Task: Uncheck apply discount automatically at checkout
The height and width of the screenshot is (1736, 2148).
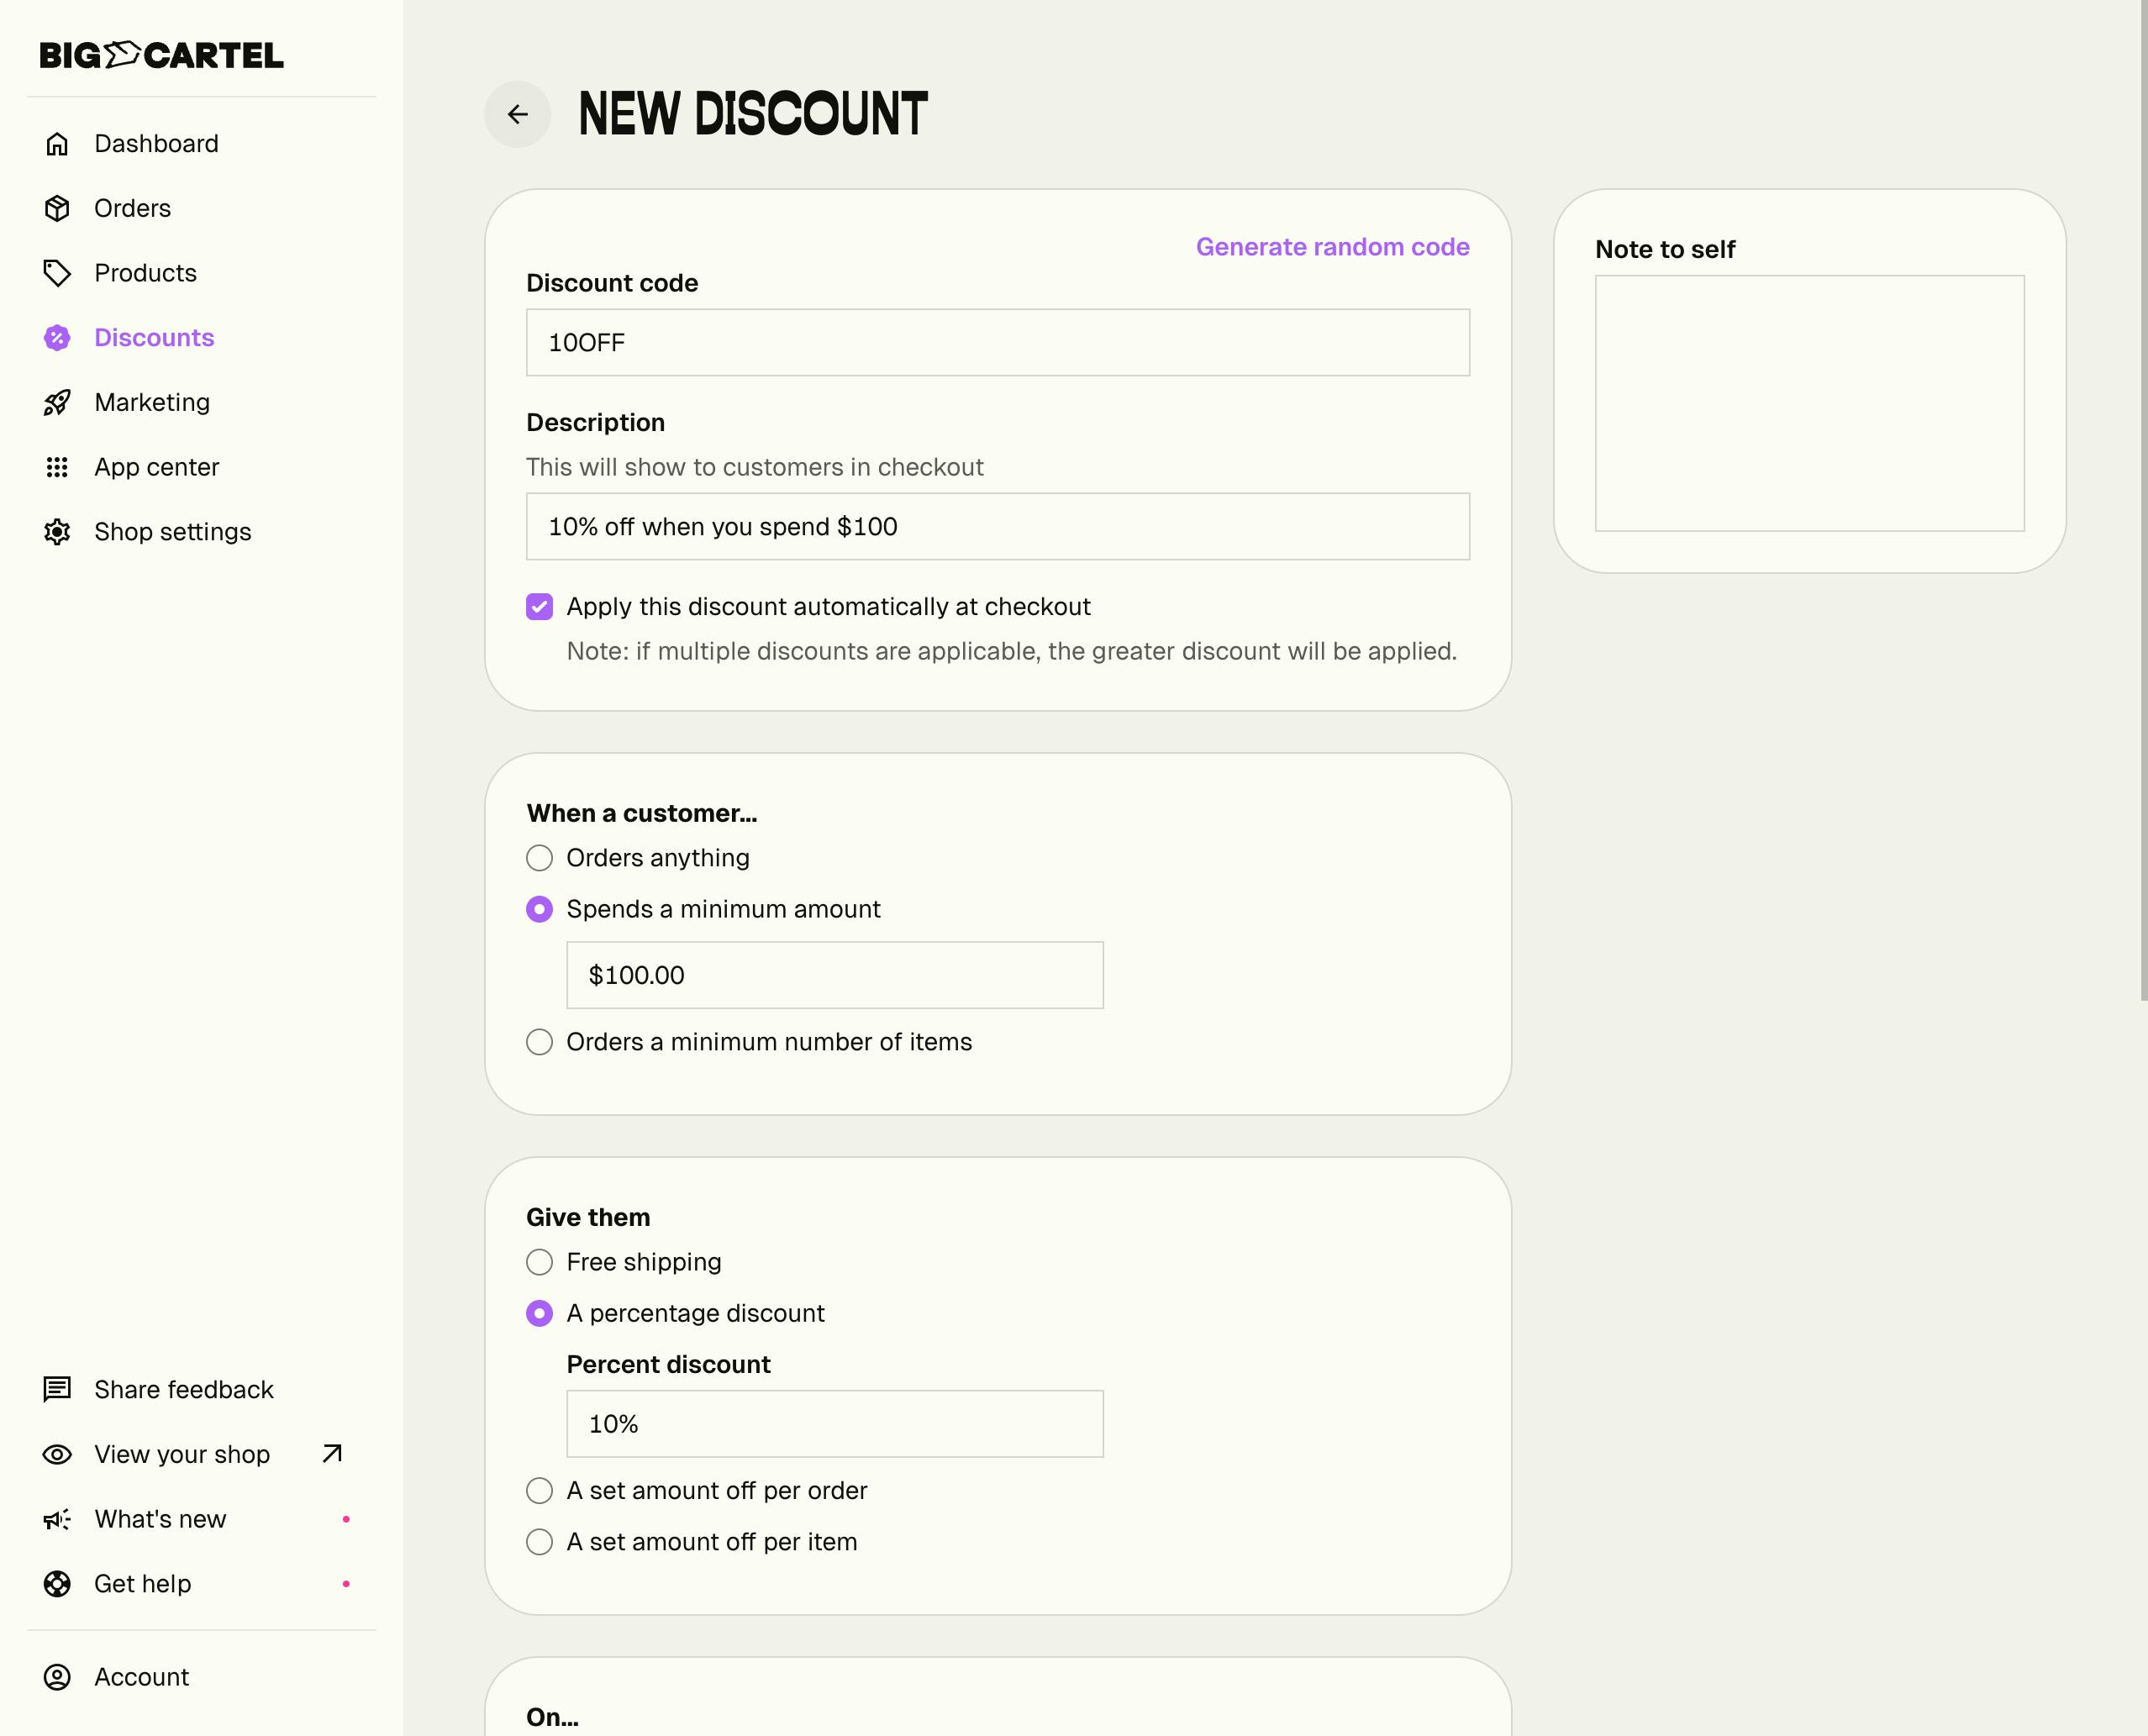Action: [x=539, y=607]
